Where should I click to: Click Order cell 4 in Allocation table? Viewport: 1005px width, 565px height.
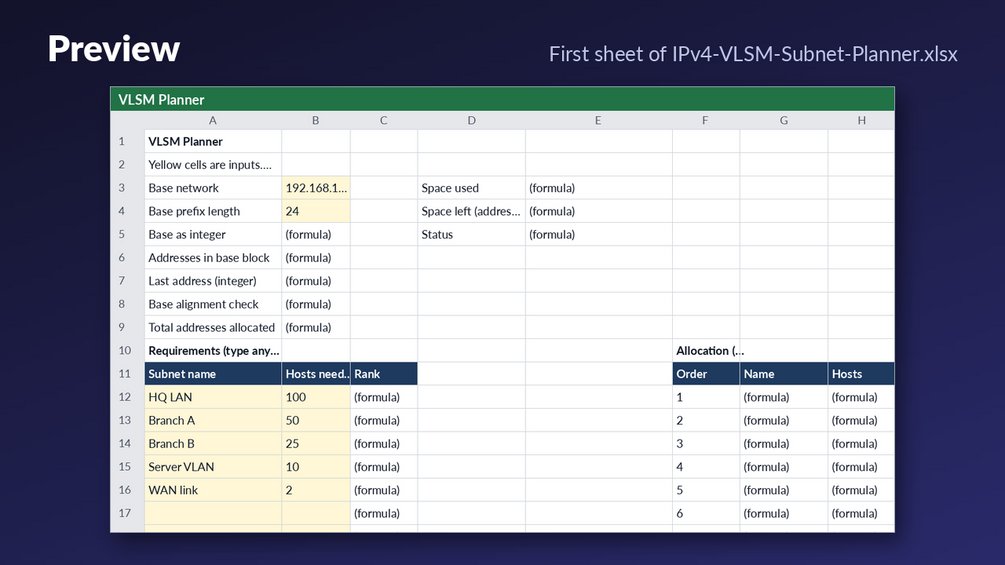pyautogui.click(x=706, y=467)
